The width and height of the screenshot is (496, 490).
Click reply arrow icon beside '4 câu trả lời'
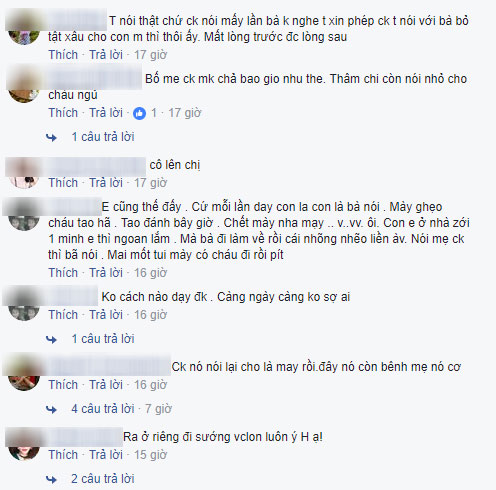click(x=51, y=409)
